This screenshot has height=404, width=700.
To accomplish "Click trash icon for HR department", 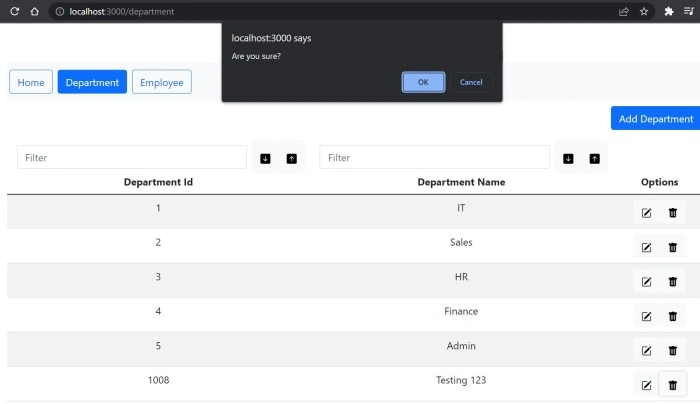I will [x=672, y=282].
